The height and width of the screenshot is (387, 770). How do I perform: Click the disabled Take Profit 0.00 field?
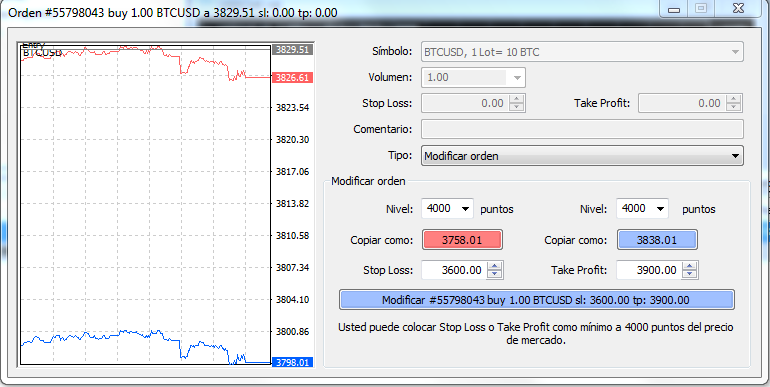click(x=682, y=103)
